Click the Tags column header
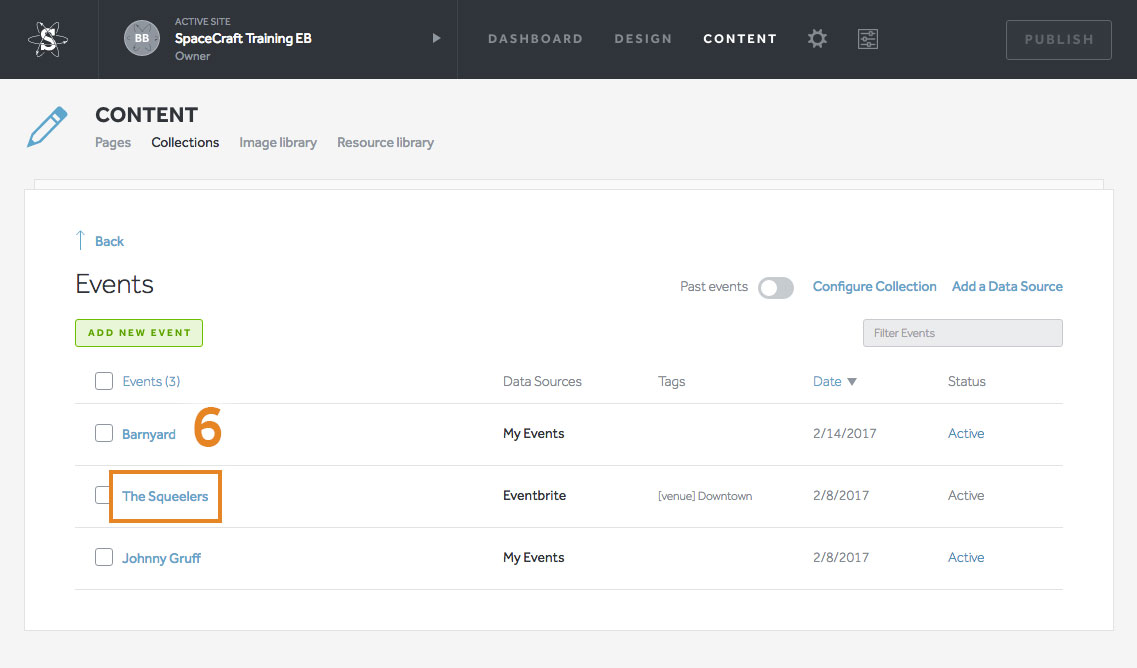Screen dimensions: 1137x668 point(671,382)
